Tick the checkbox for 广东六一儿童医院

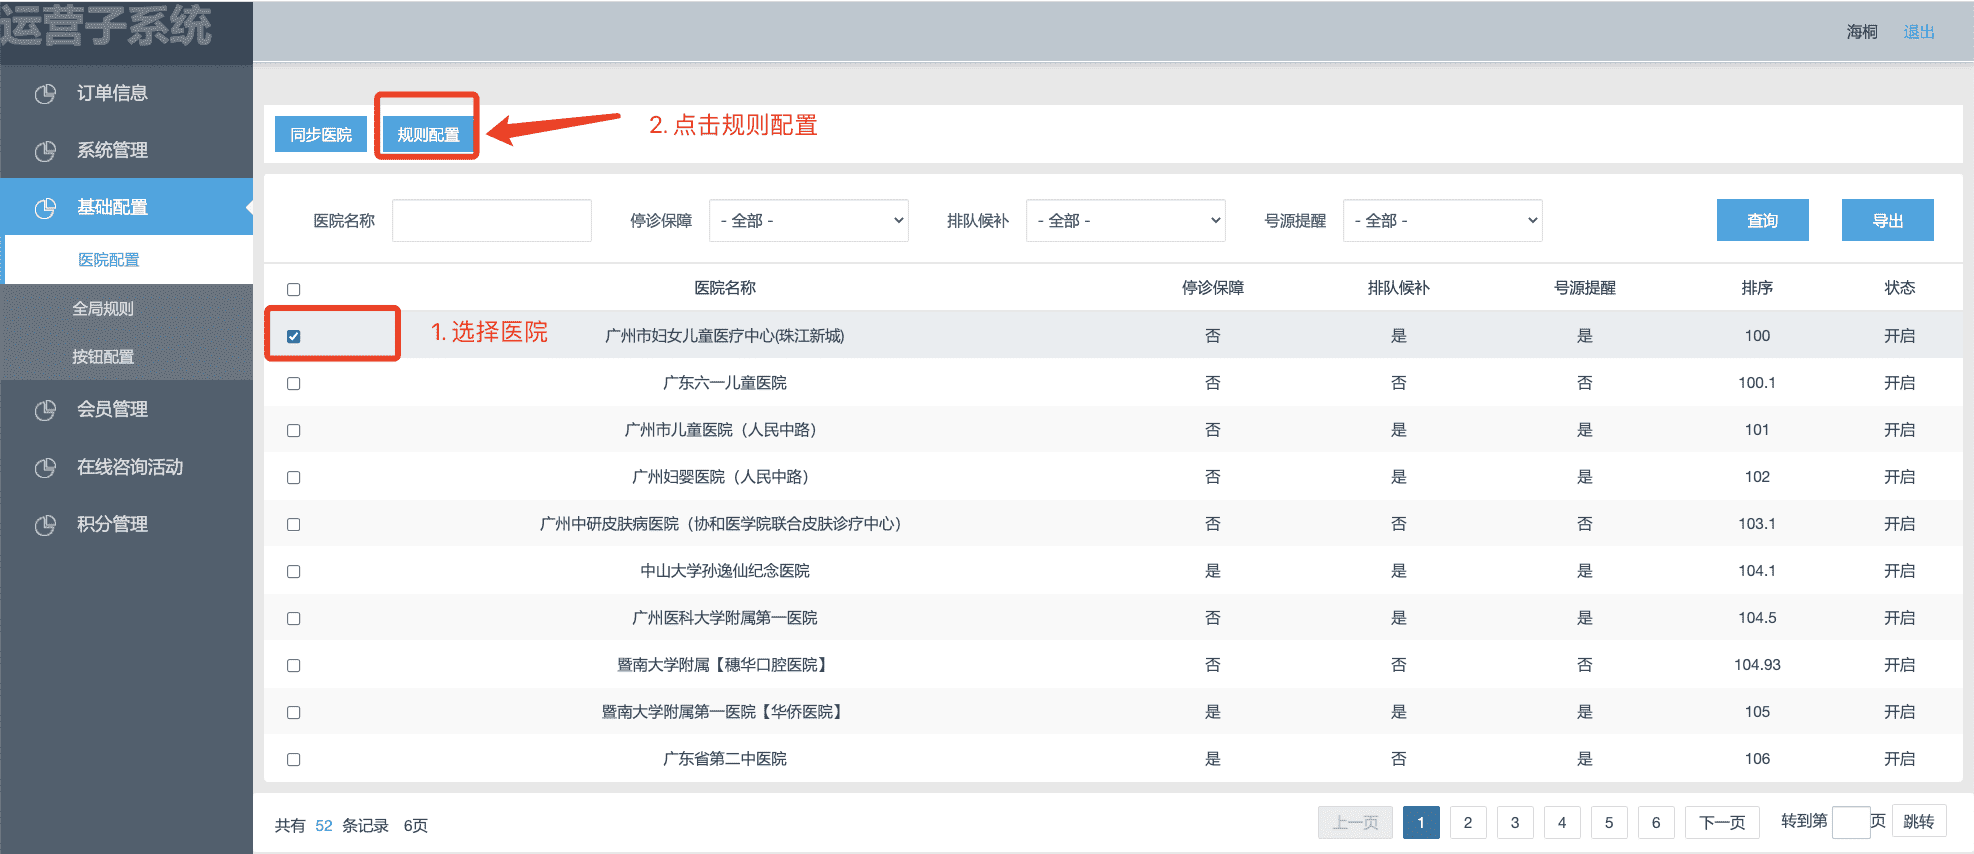[x=293, y=383]
